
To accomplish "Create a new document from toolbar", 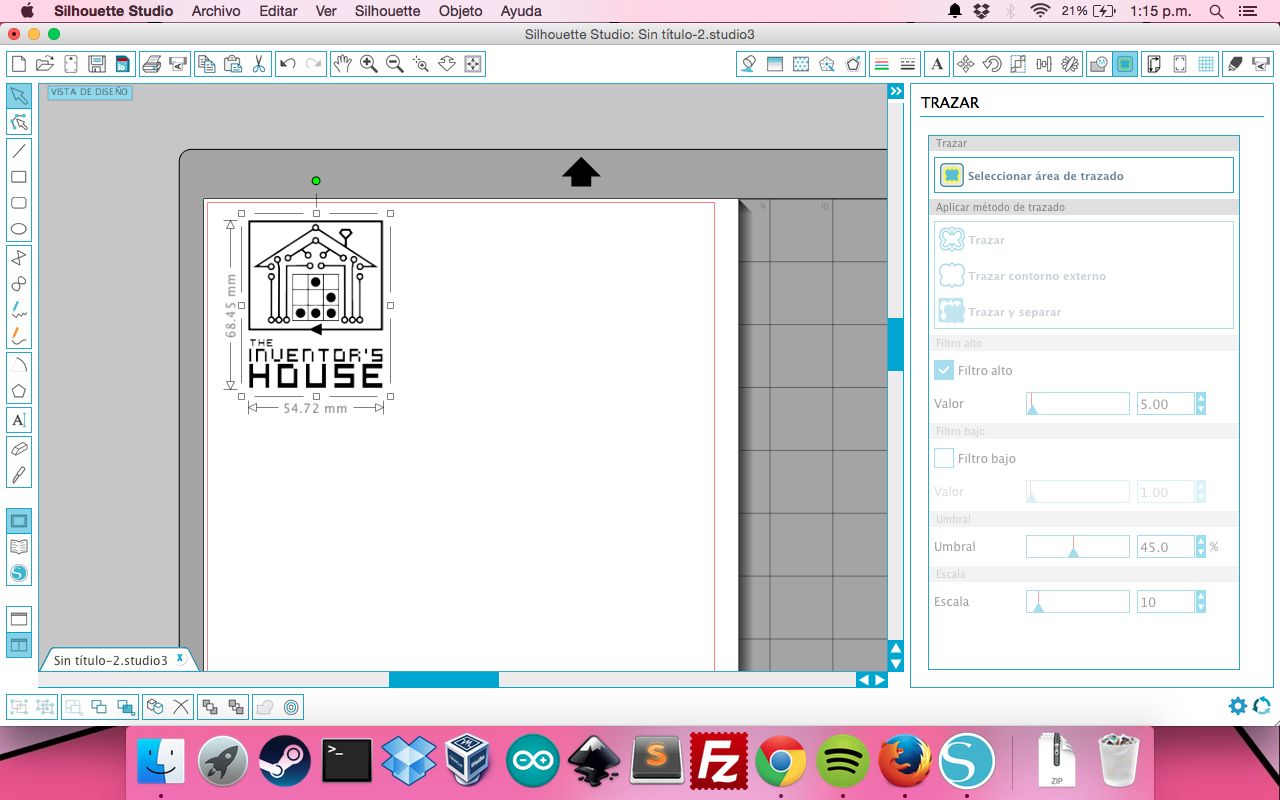I will 18,64.
